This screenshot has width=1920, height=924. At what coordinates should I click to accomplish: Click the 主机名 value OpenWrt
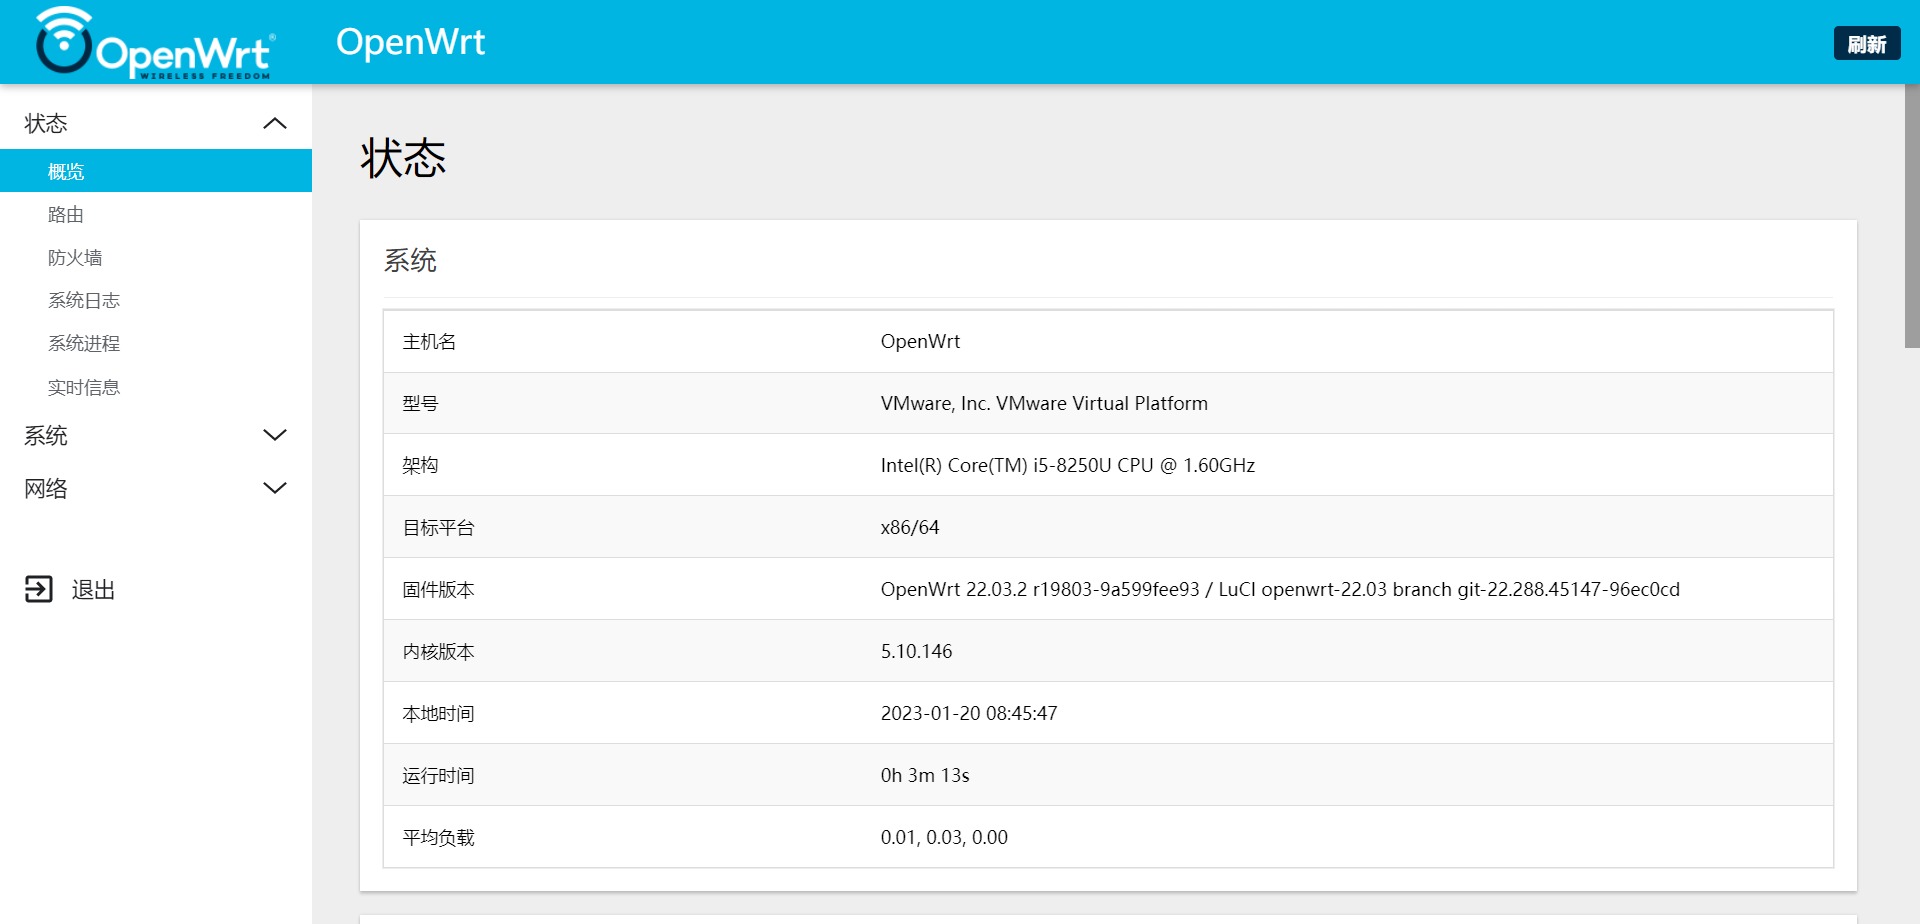920,341
